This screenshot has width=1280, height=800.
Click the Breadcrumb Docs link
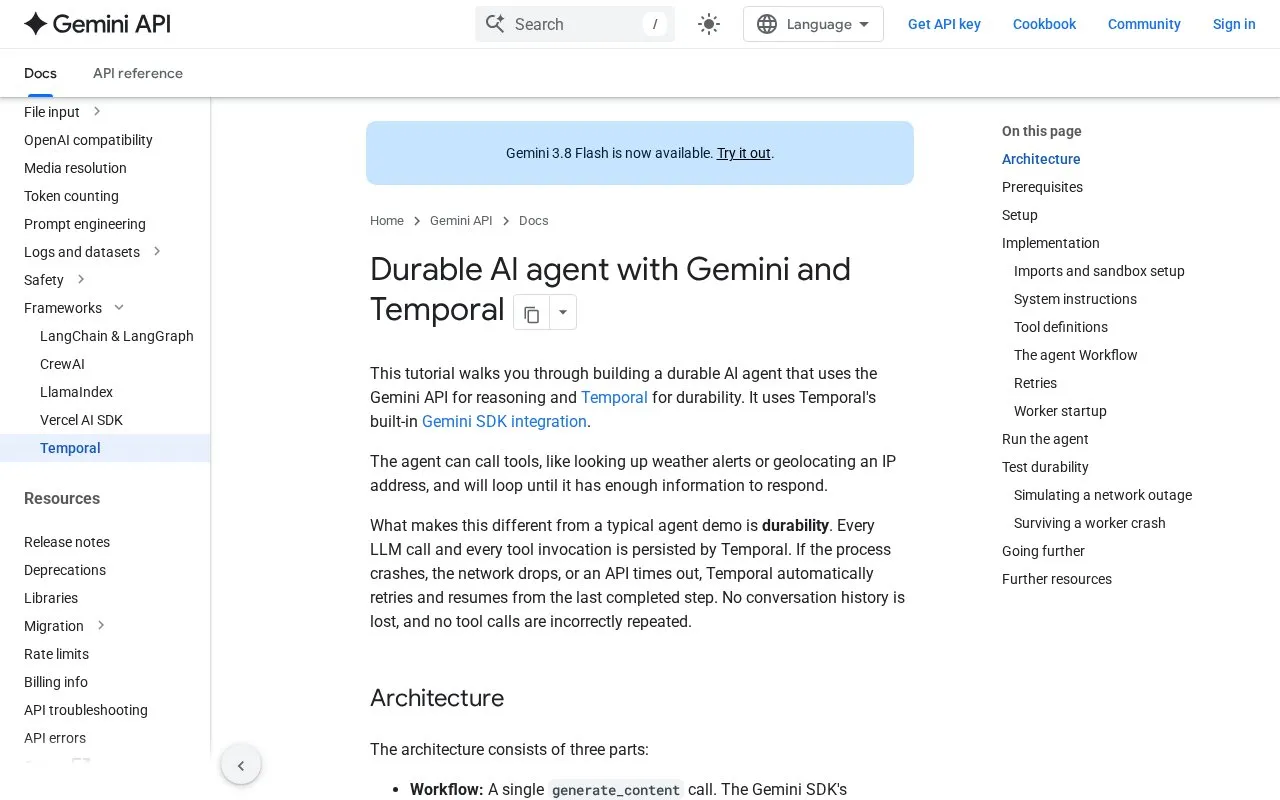tap(534, 221)
